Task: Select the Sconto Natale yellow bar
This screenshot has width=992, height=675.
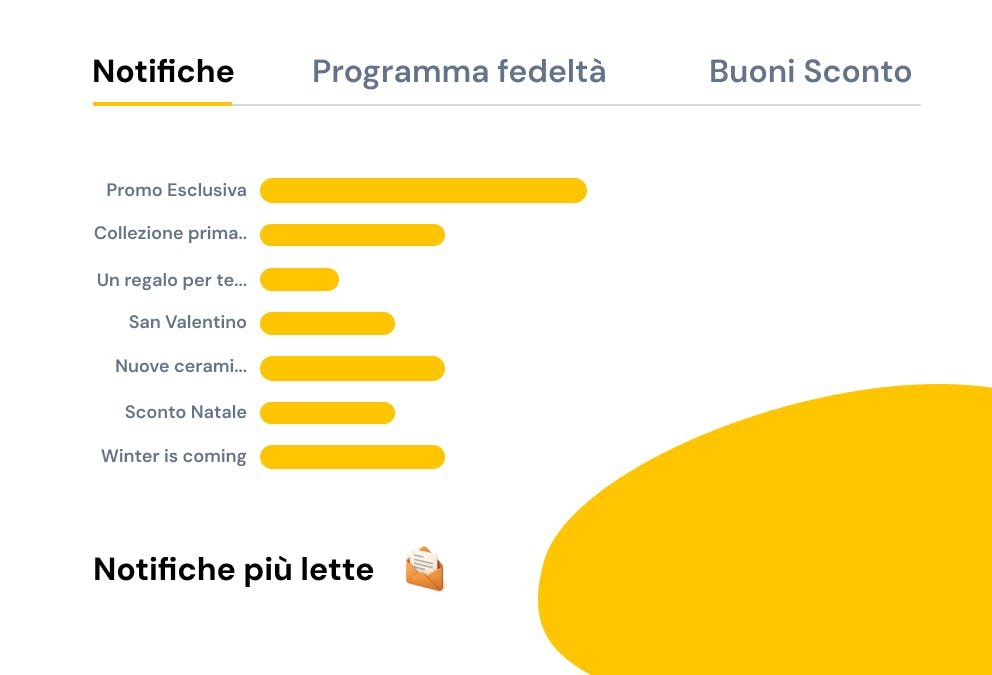Action: click(x=327, y=412)
